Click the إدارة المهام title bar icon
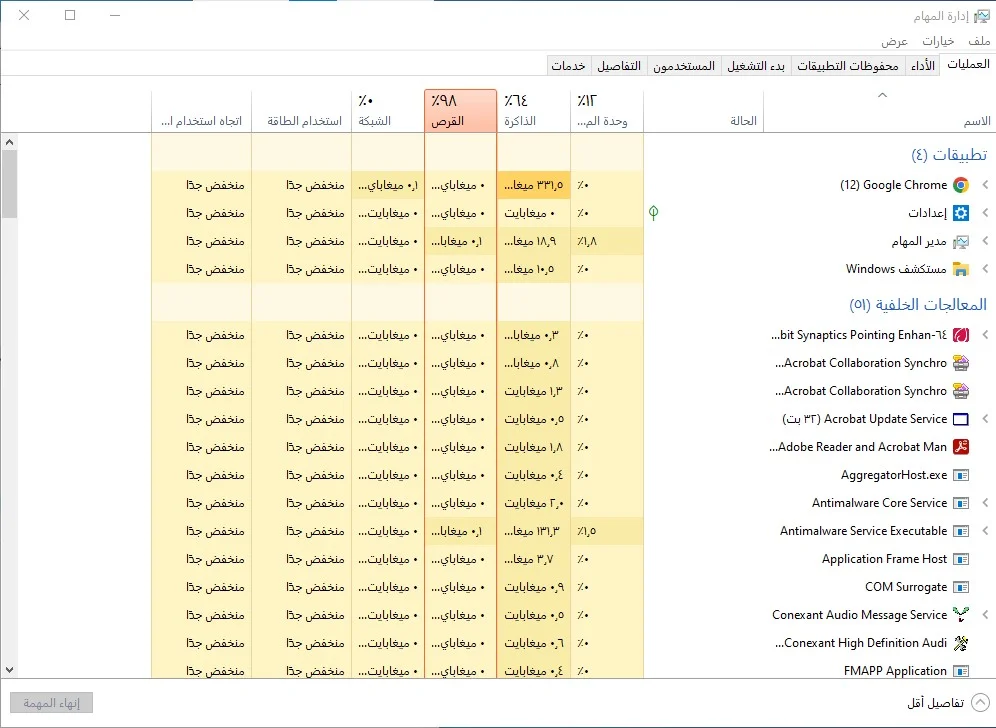 pos(981,16)
